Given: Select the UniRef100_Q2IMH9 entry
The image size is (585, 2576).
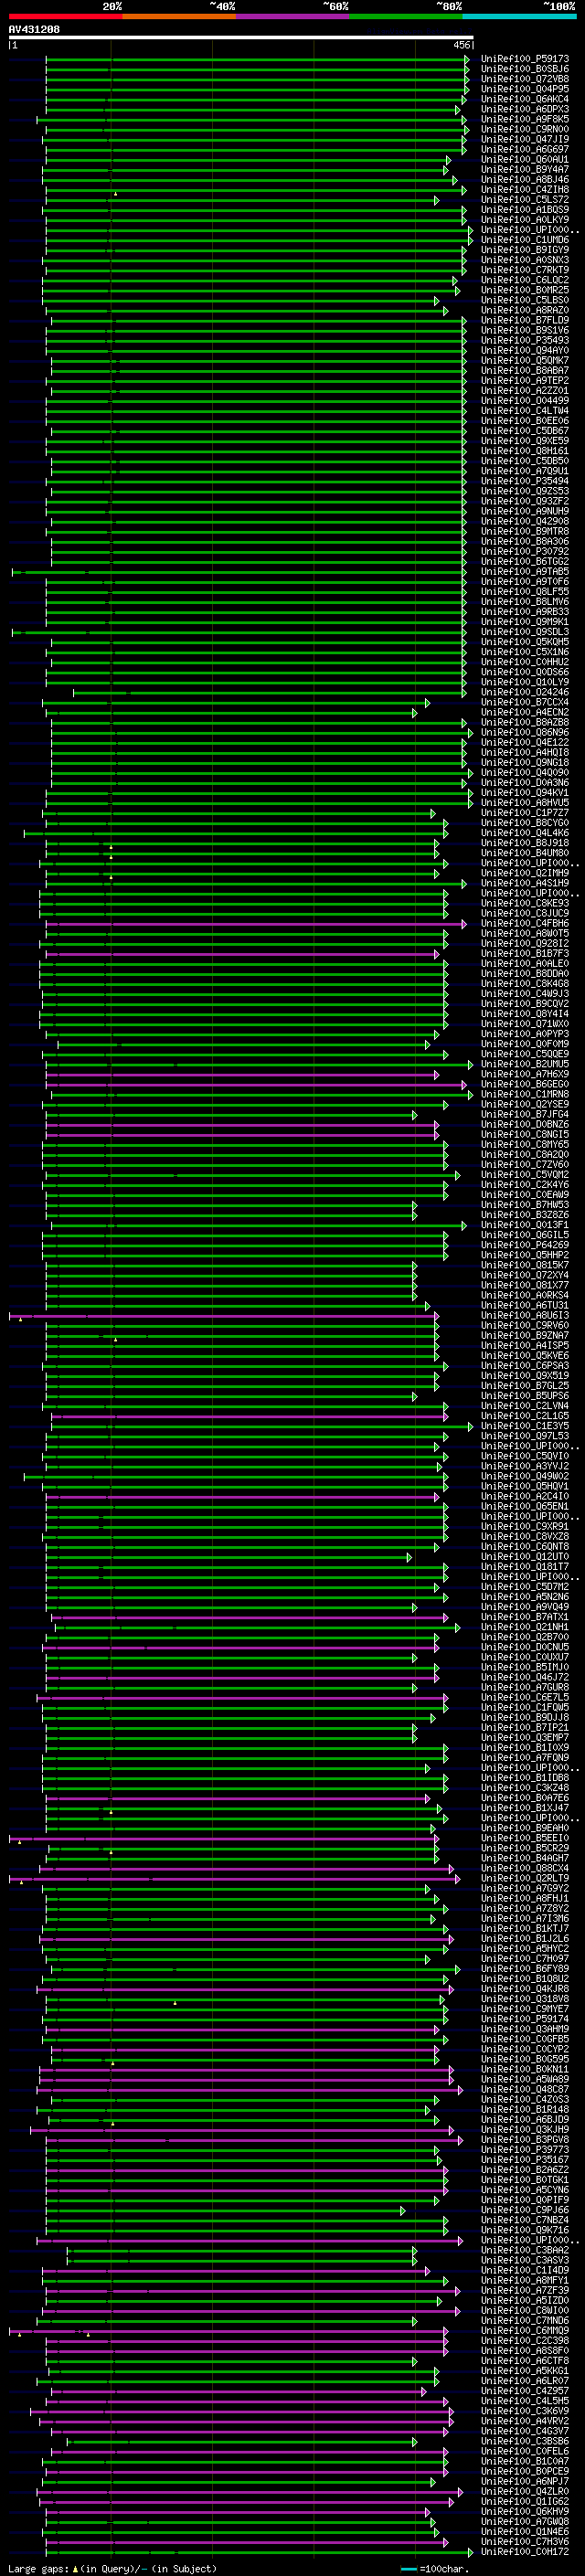Looking at the screenshot, I should [525, 873].
